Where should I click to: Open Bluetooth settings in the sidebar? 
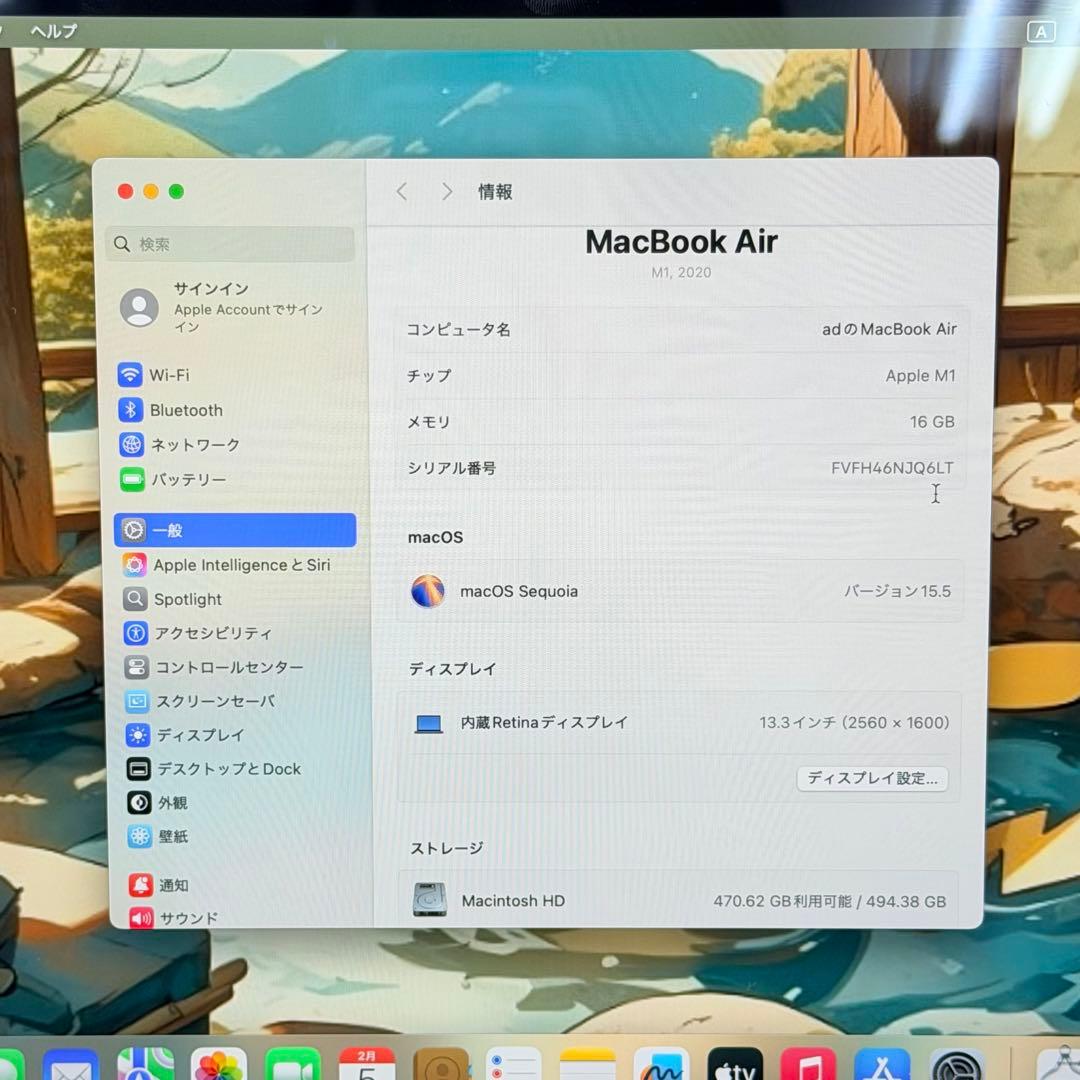(185, 410)
